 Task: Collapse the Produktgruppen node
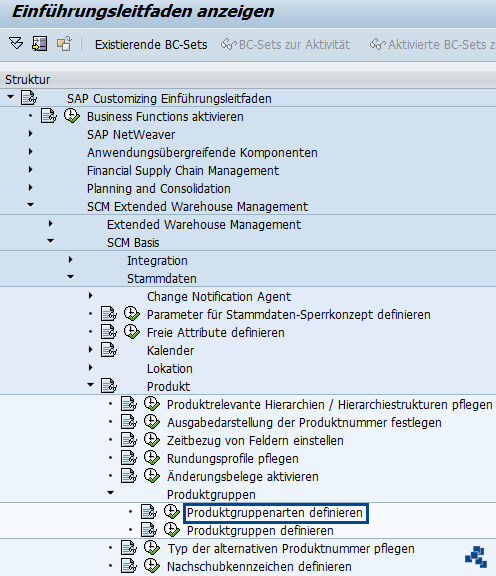111,493
